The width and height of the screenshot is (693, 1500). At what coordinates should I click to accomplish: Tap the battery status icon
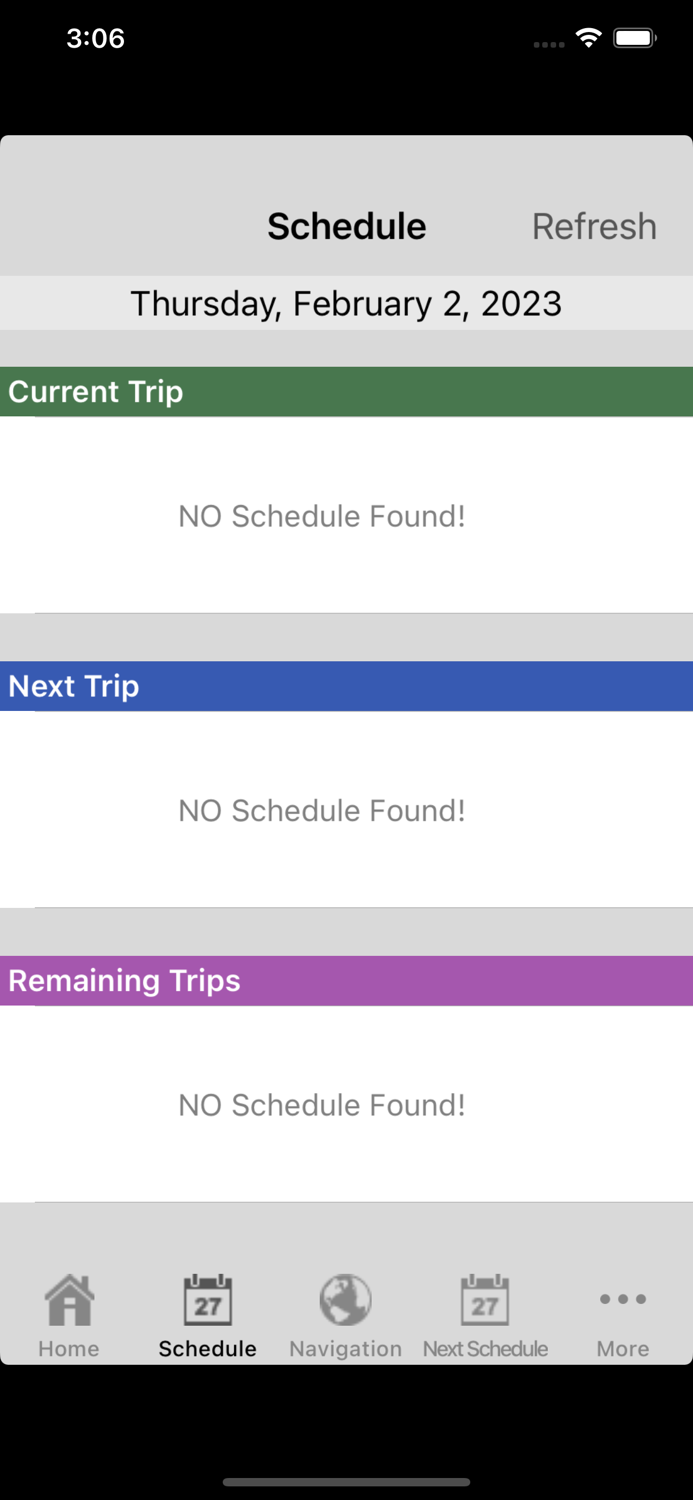click(634, 38)
